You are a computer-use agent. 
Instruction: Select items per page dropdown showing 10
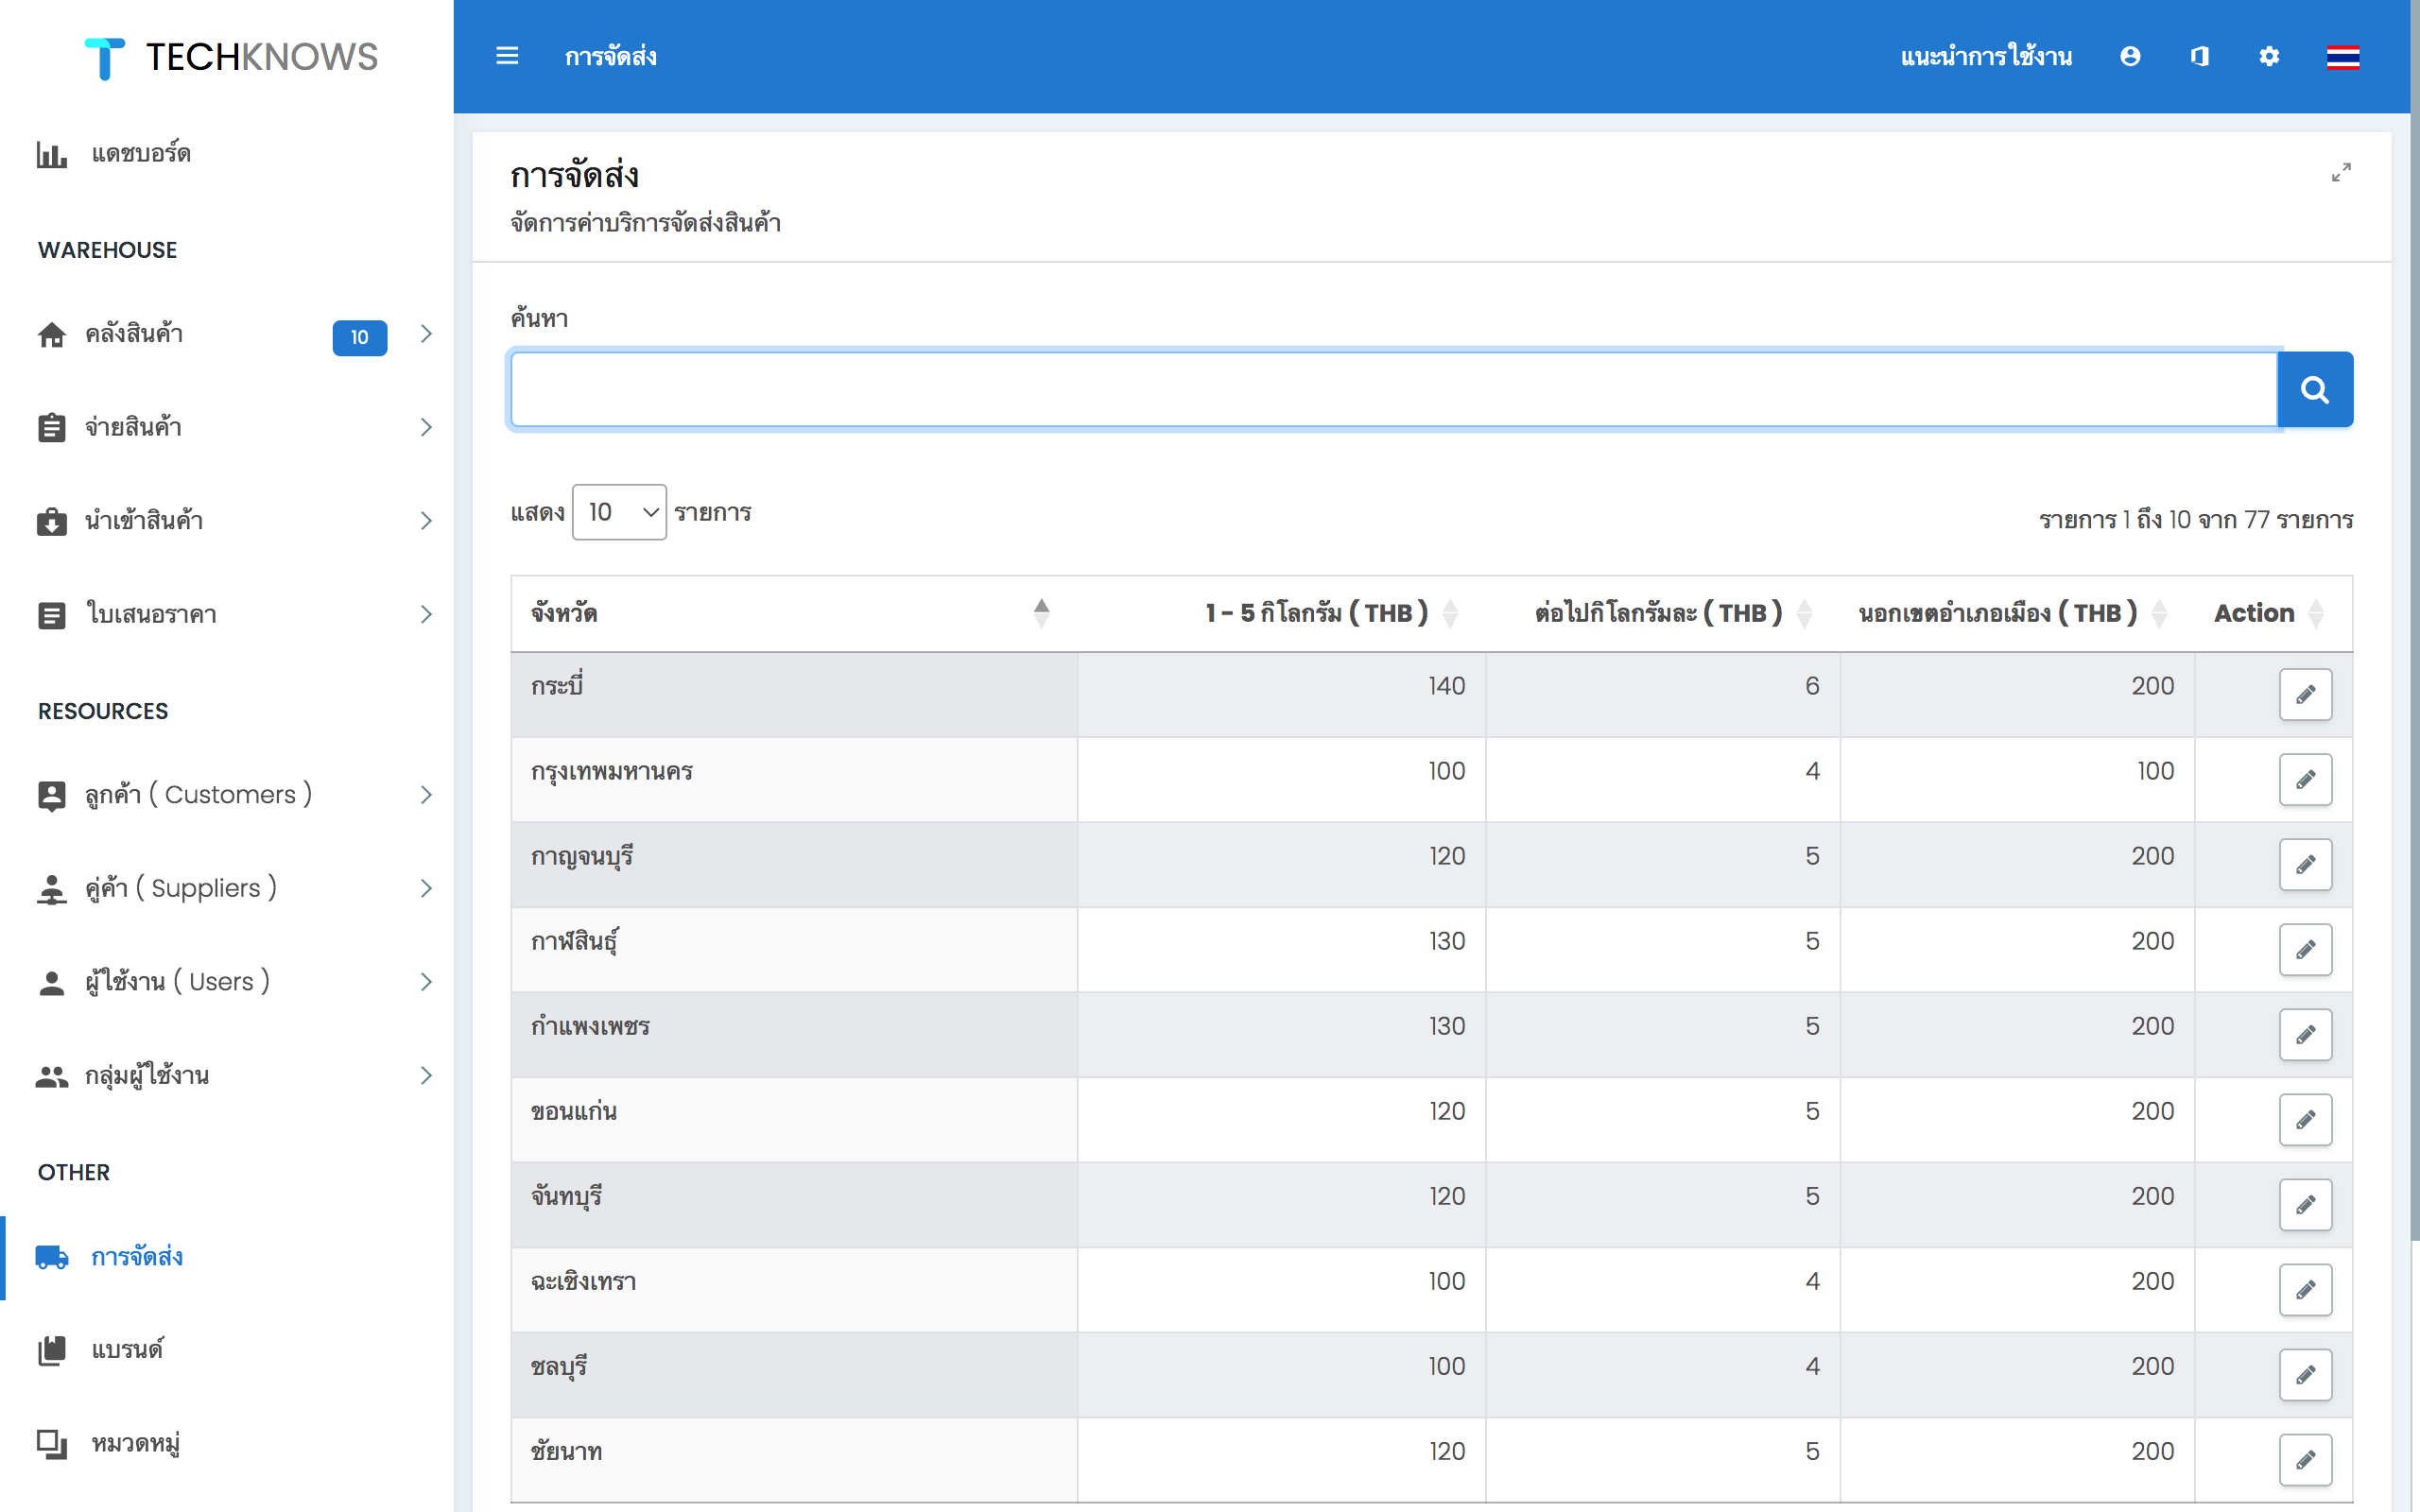pyautogui.click(x=620, y=512)
